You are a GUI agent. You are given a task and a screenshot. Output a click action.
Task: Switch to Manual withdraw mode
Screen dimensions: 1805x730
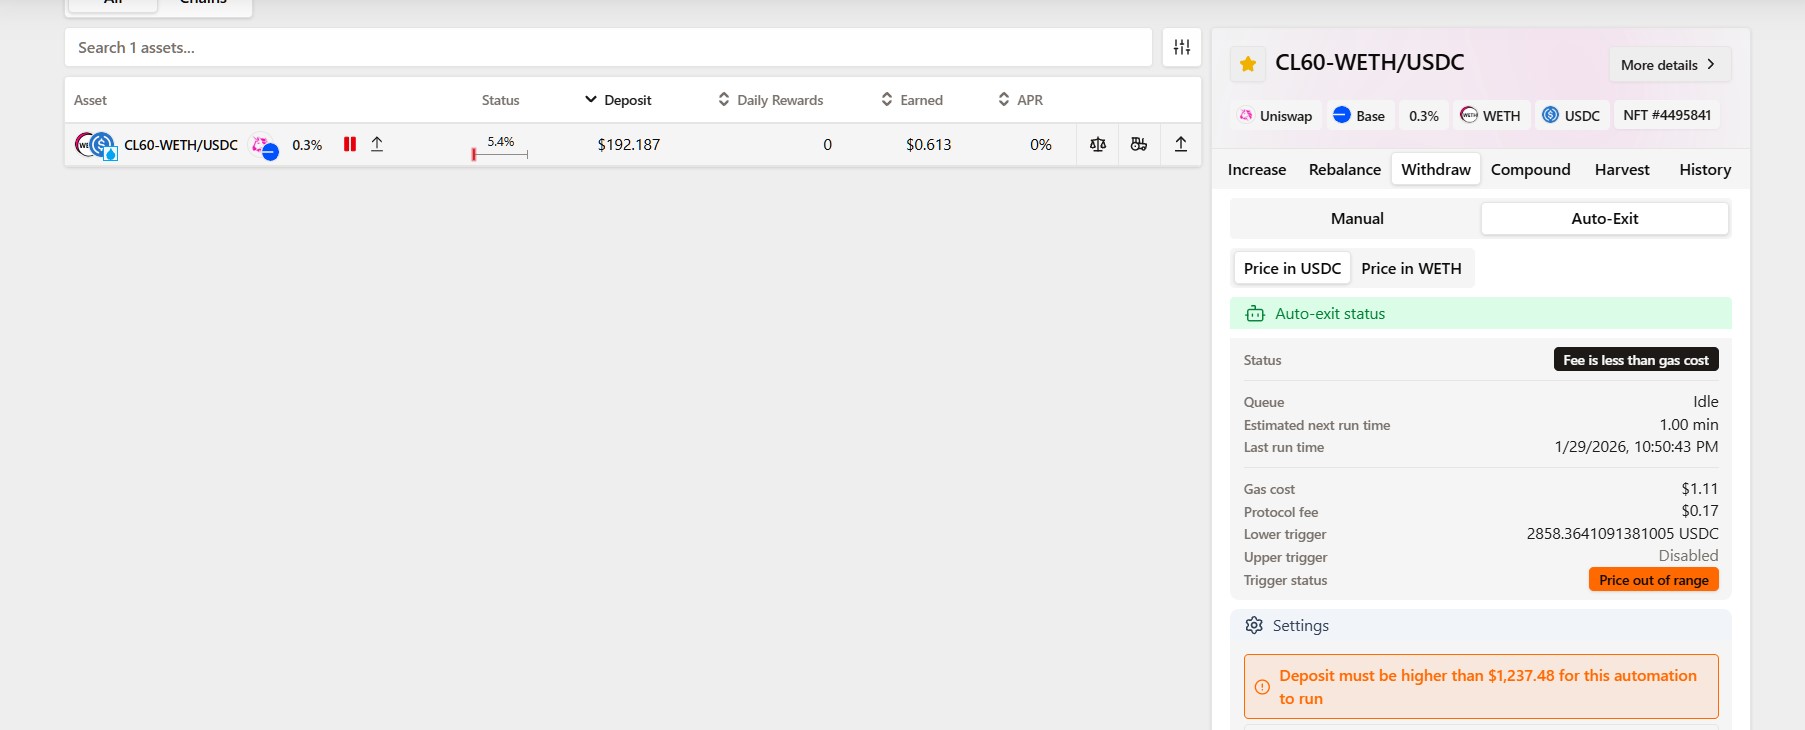(x=1356, y=219)
